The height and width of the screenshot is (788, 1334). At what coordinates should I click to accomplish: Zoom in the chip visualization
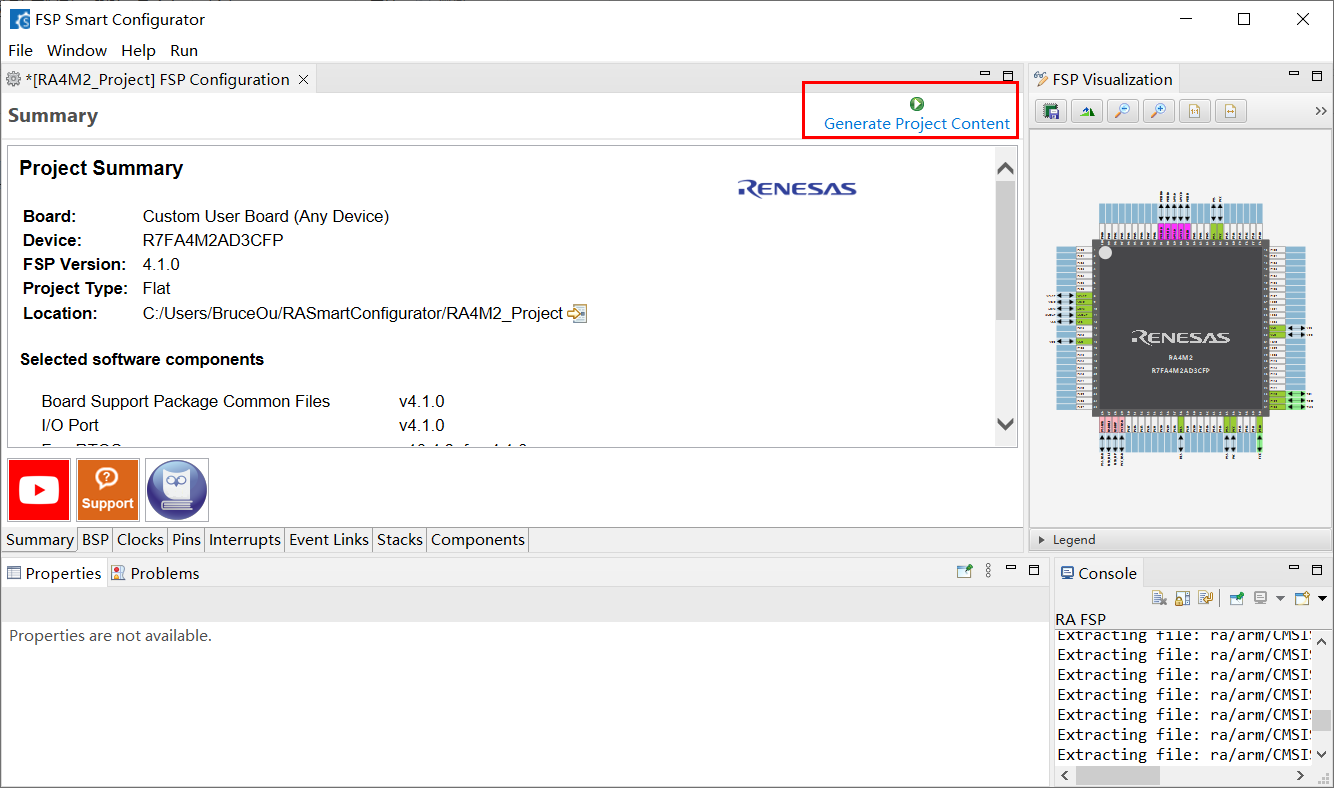1159,111
